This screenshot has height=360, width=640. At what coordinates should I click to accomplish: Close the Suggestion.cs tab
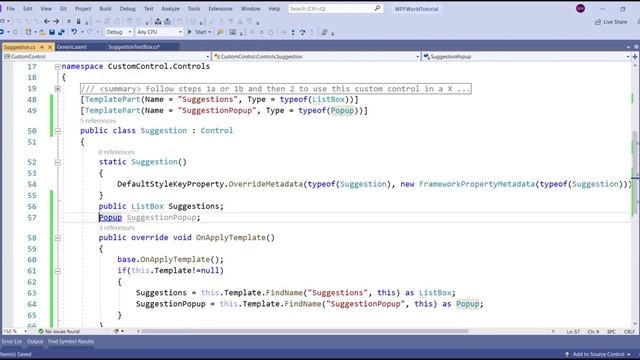50,47
